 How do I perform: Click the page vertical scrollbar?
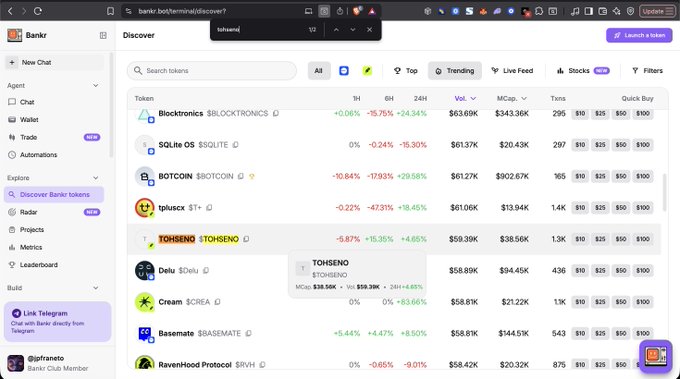tap(664, 193)
